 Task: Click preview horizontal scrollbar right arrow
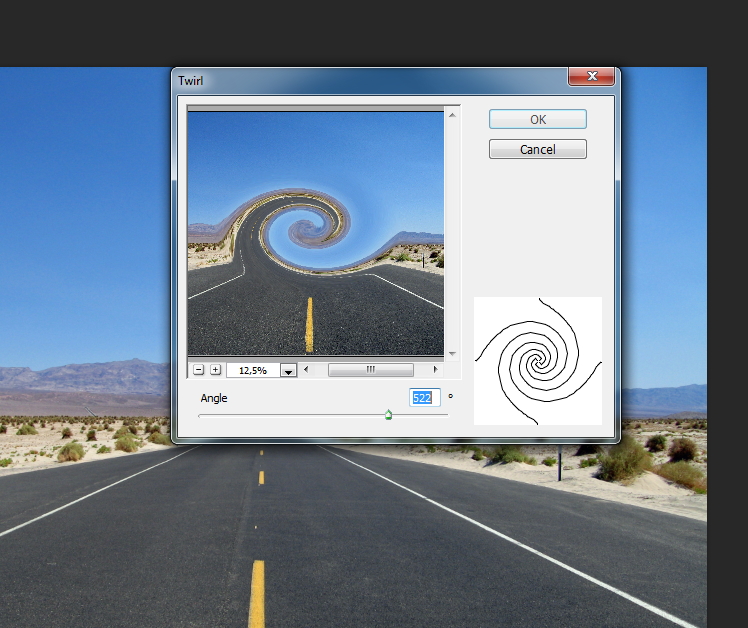point(434,369)
